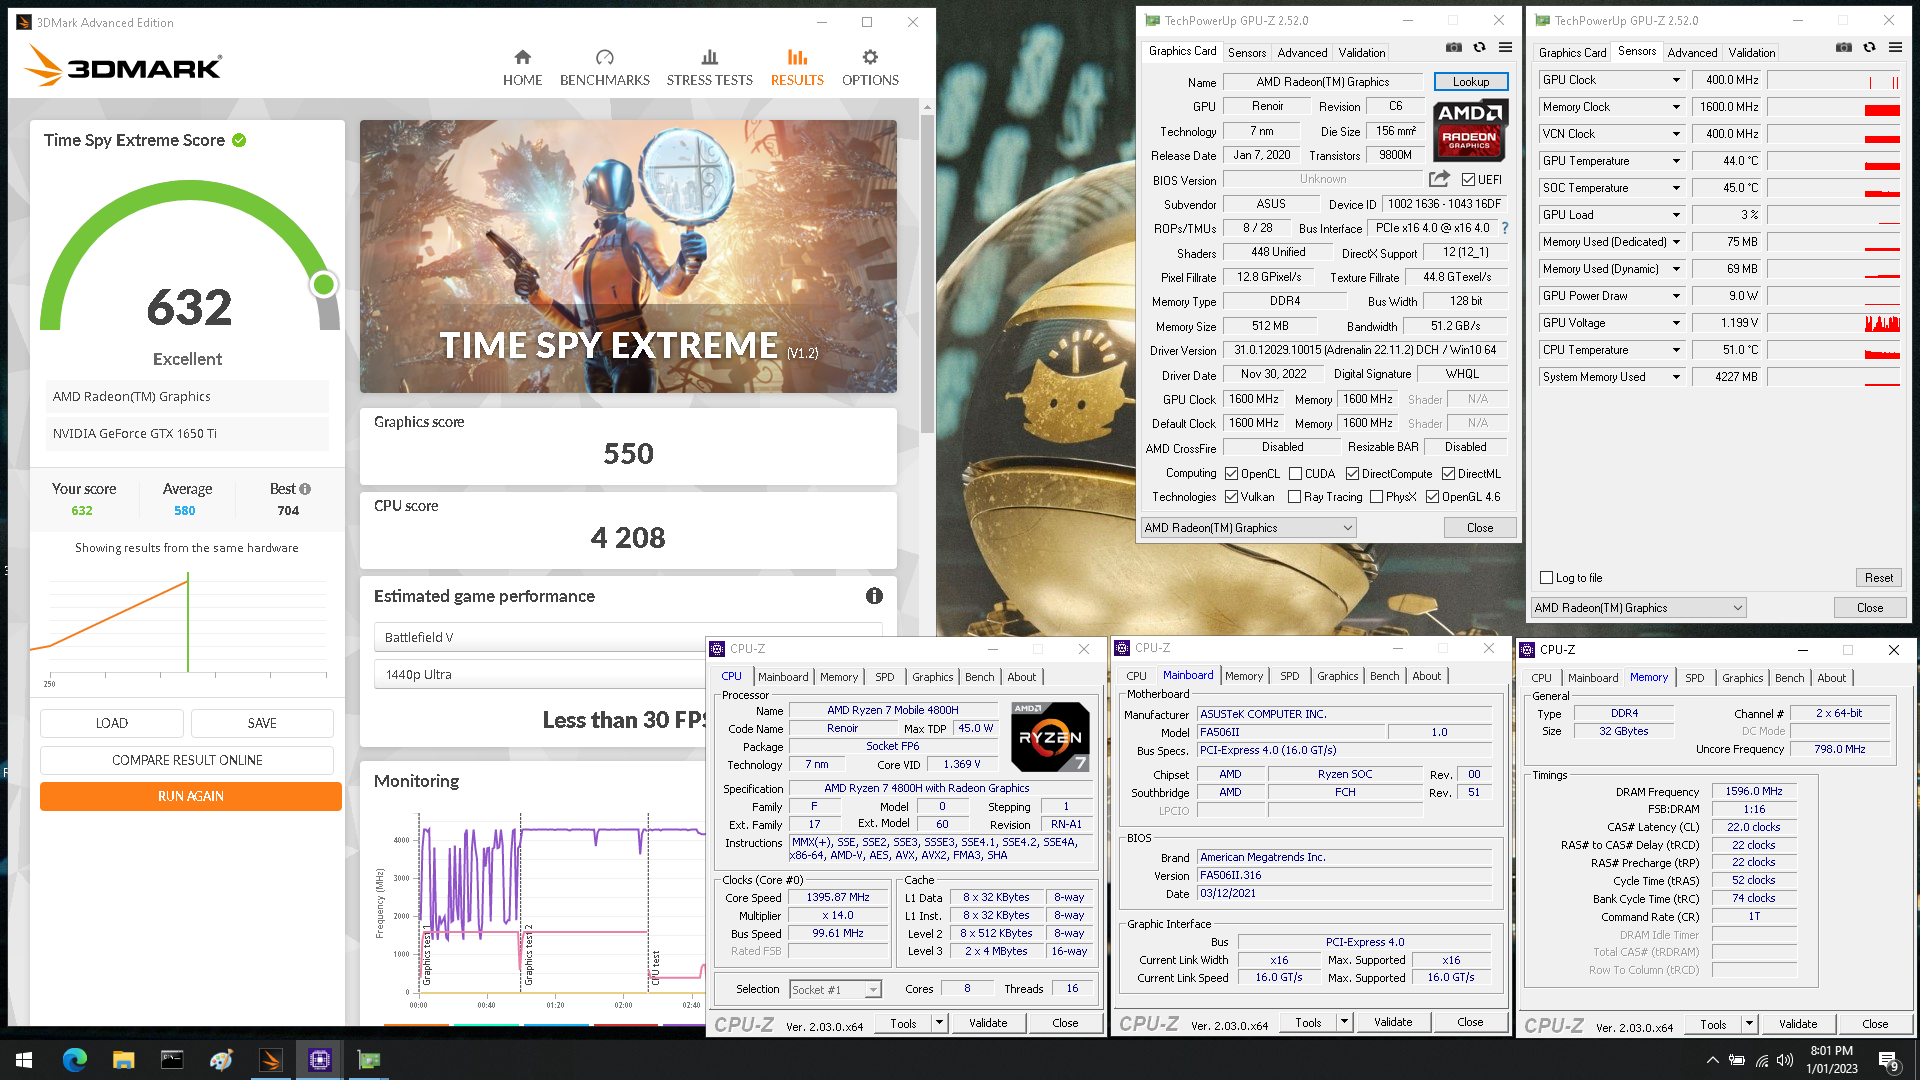The width and height of the screenshot is (1920, 1080).
Task: Go to 3DMark HOME section
Action: click(522, 68)
